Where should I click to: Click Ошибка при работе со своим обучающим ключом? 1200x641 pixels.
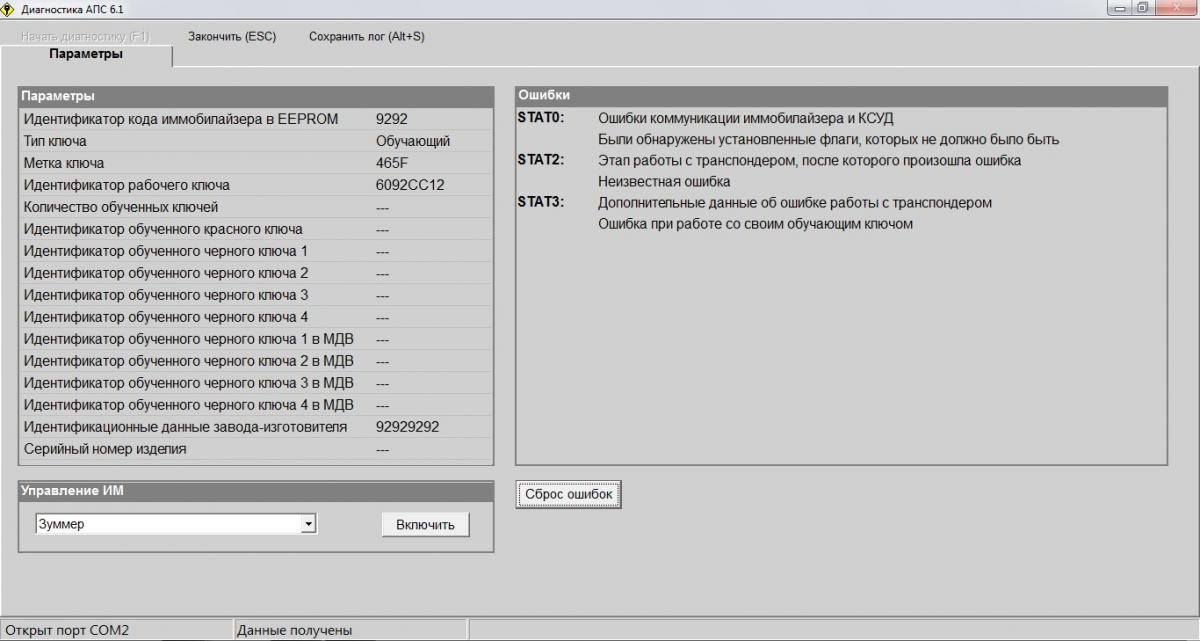(755, 223)
